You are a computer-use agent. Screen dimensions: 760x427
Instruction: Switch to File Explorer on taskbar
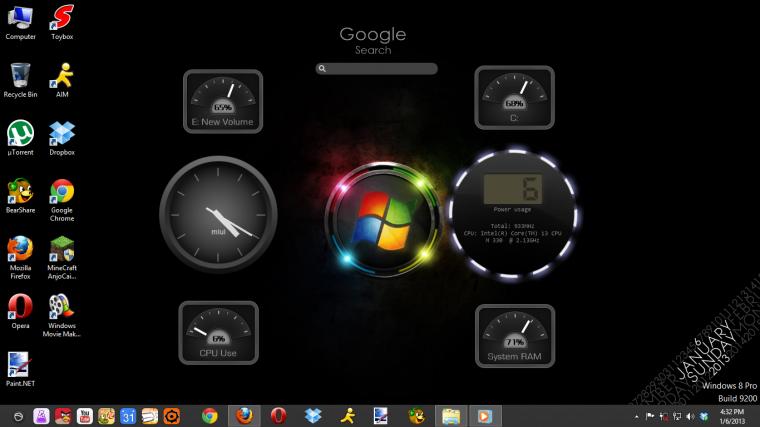point(451,416)
